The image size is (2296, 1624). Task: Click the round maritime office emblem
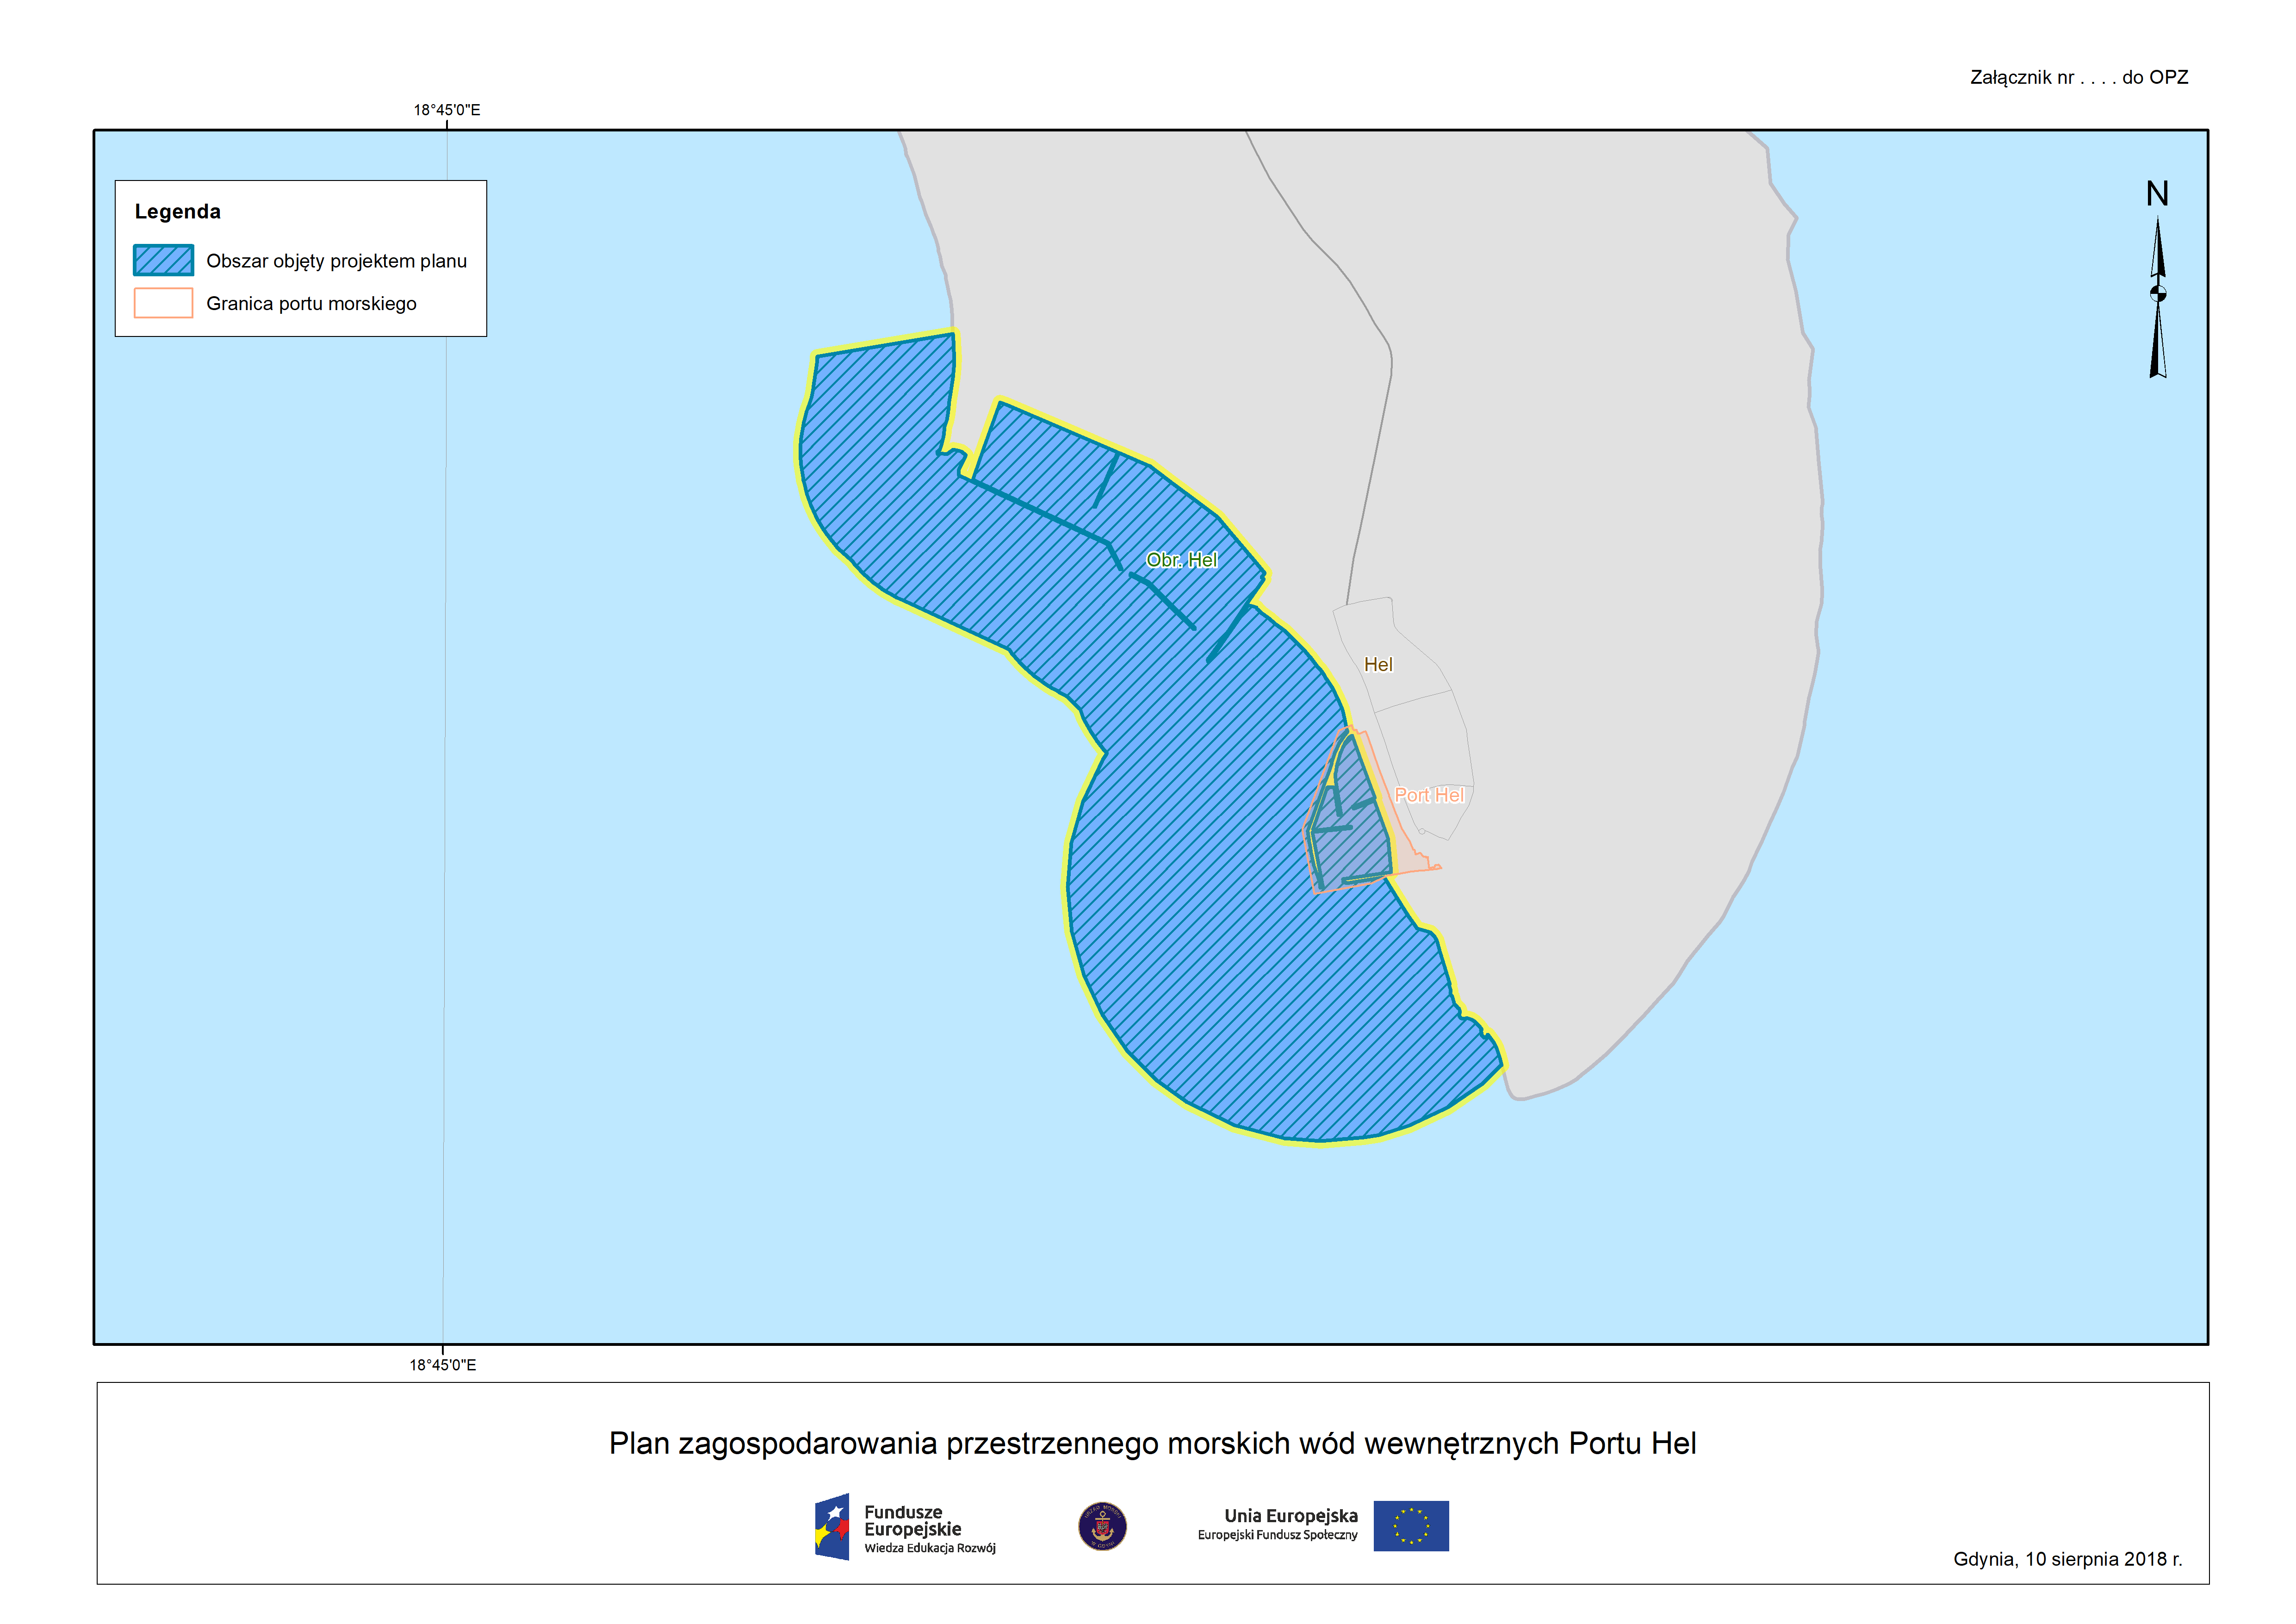pyautogui.click(x=1102, y=1526)
